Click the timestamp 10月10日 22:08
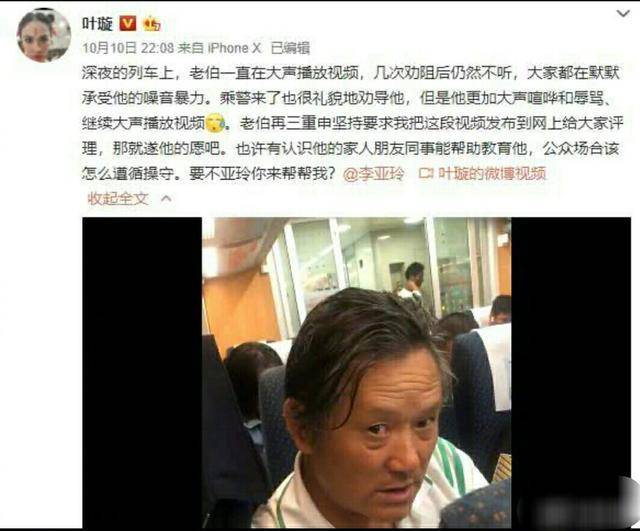This screenshot has width=640, height=531. 128,48
